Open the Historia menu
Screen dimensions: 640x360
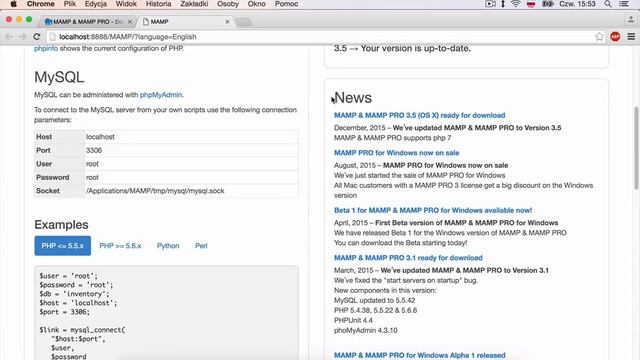[x=158, y=4]
